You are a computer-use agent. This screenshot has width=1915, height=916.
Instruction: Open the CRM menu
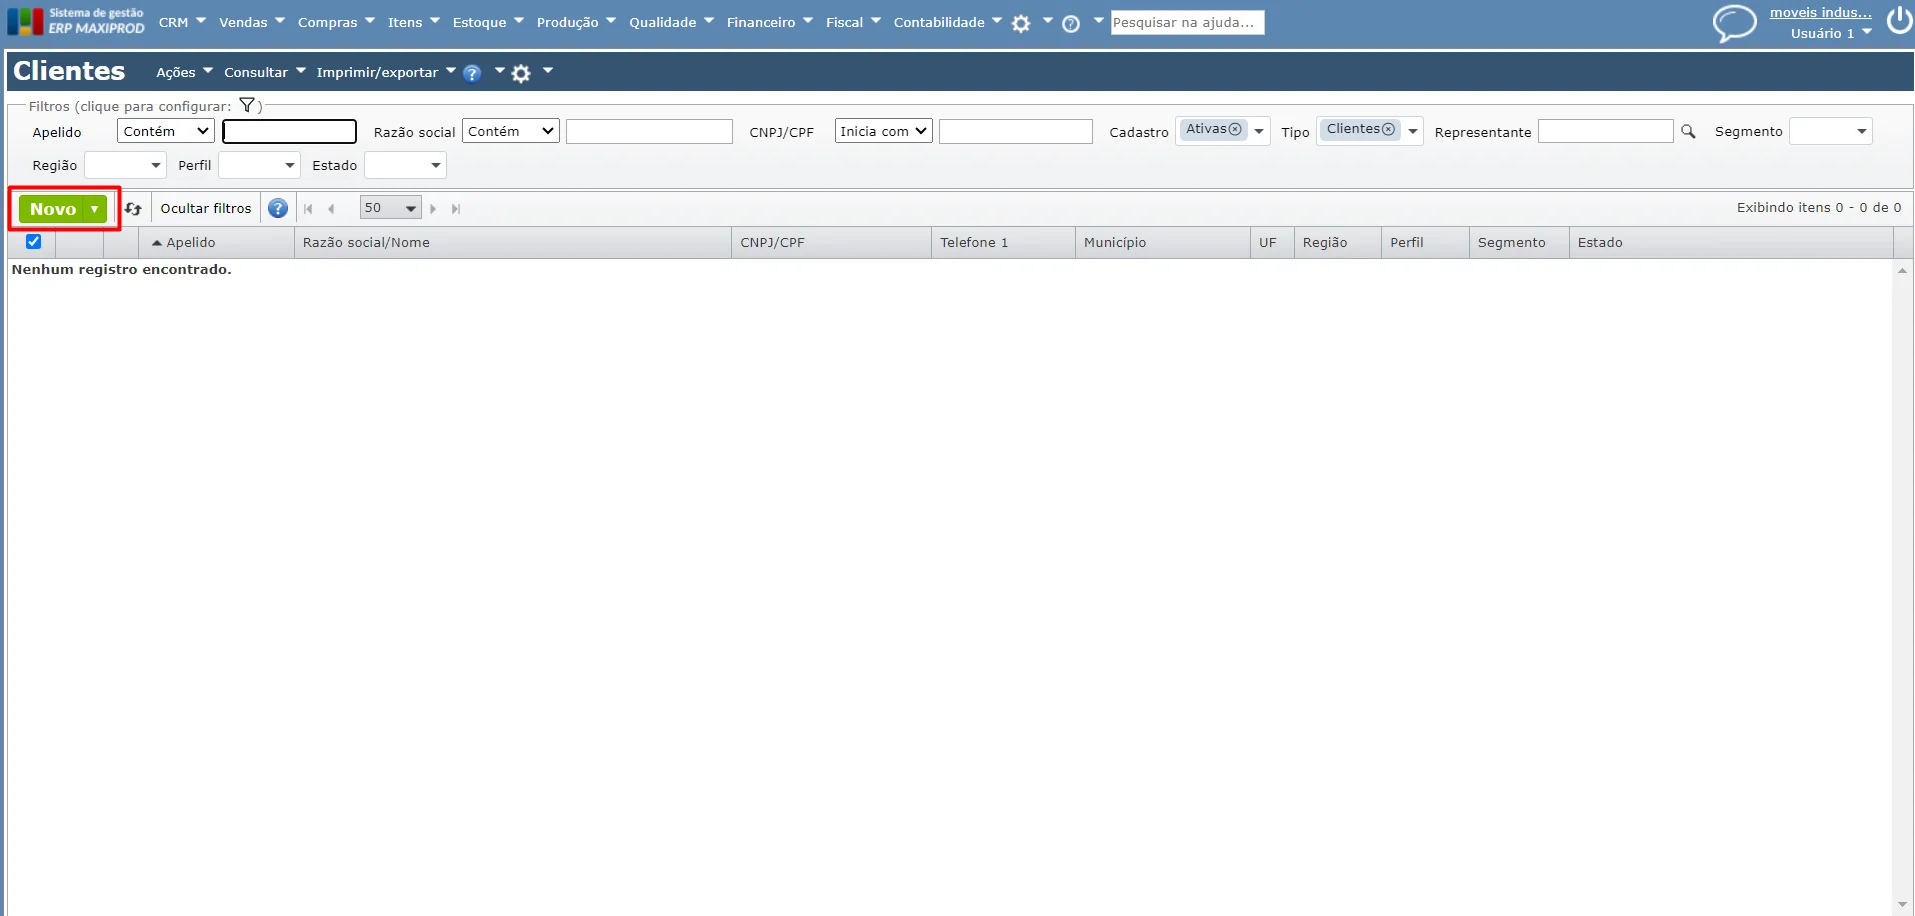click(182, 22)
